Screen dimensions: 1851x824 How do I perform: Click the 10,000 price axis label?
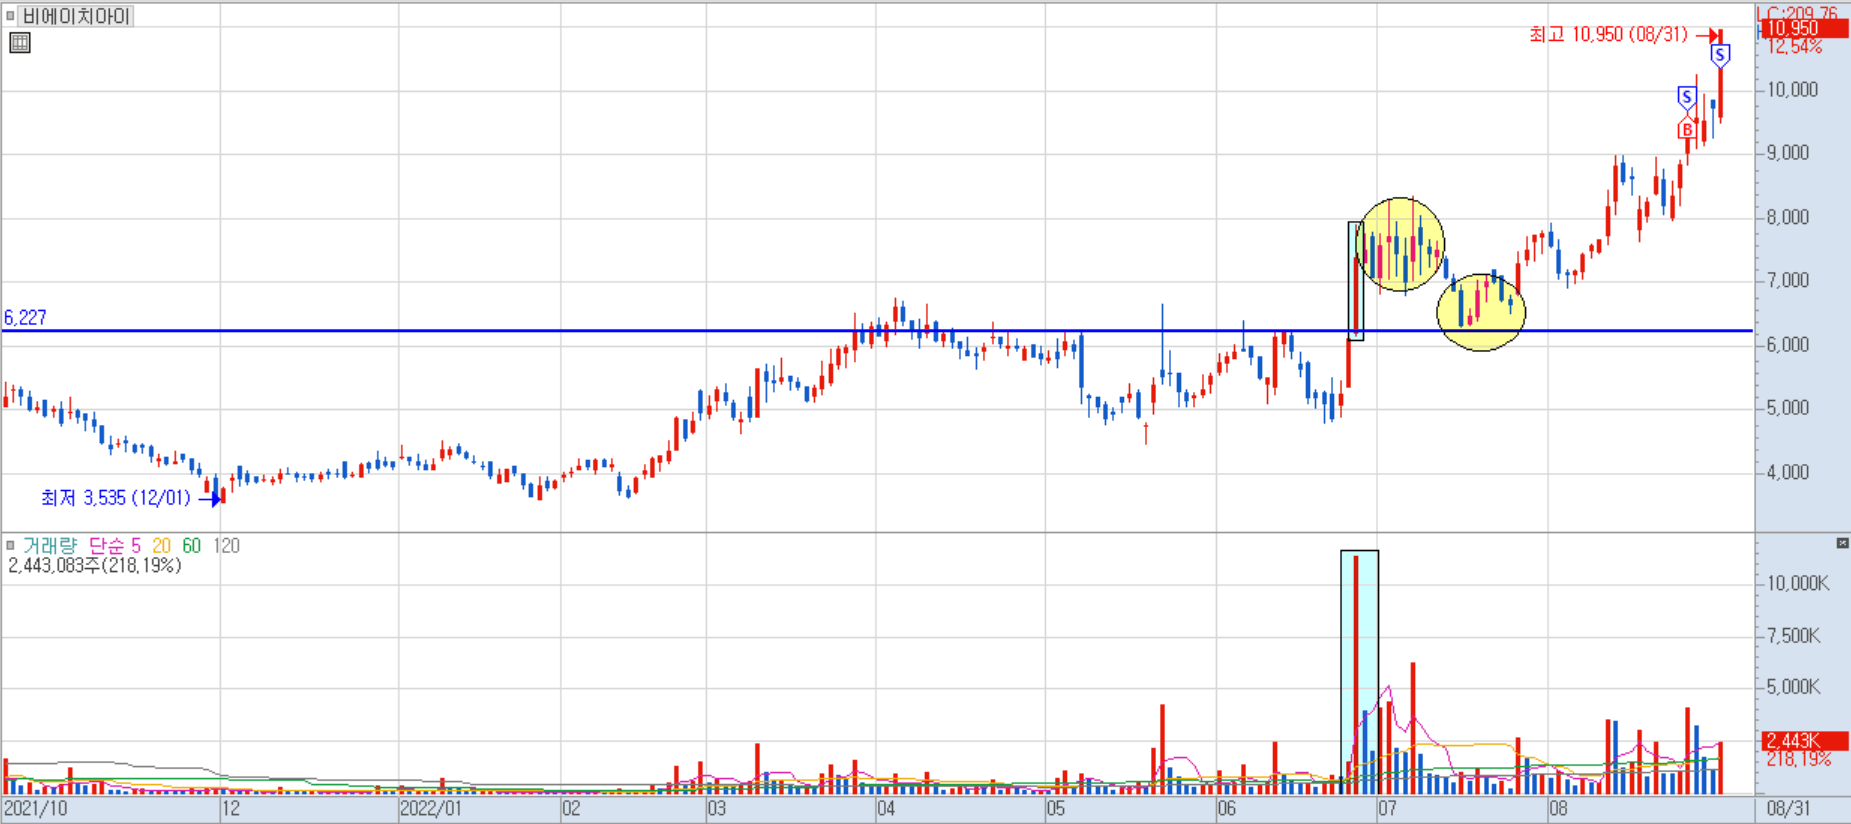pos(1792,90)
